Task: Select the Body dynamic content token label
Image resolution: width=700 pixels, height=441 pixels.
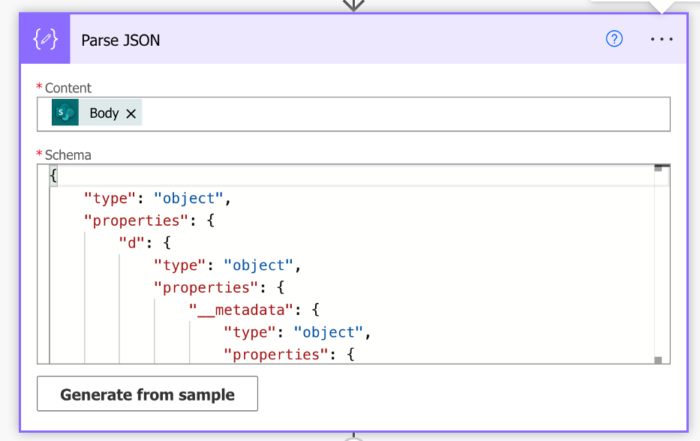Action: [x=104, y=113]
